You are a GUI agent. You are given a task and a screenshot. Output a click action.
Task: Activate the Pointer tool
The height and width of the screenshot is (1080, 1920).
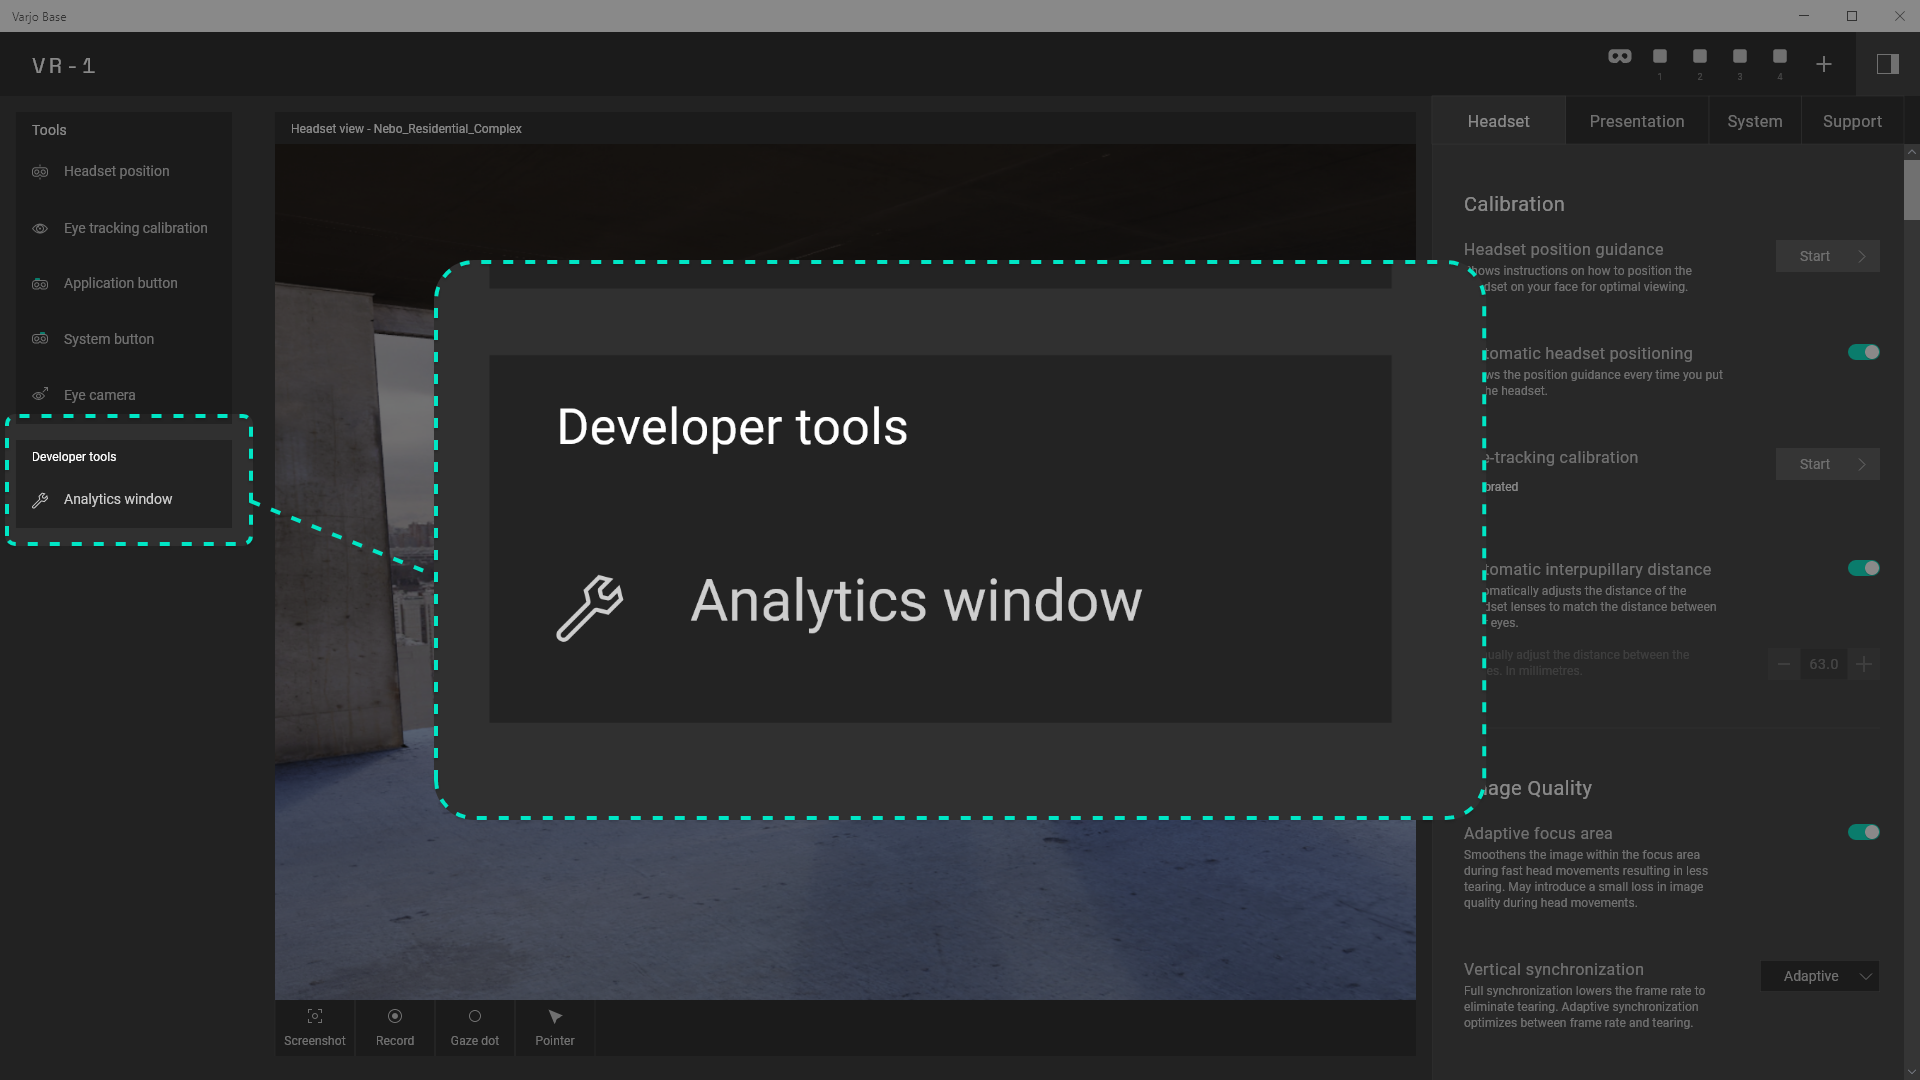tap(555, 1027)
